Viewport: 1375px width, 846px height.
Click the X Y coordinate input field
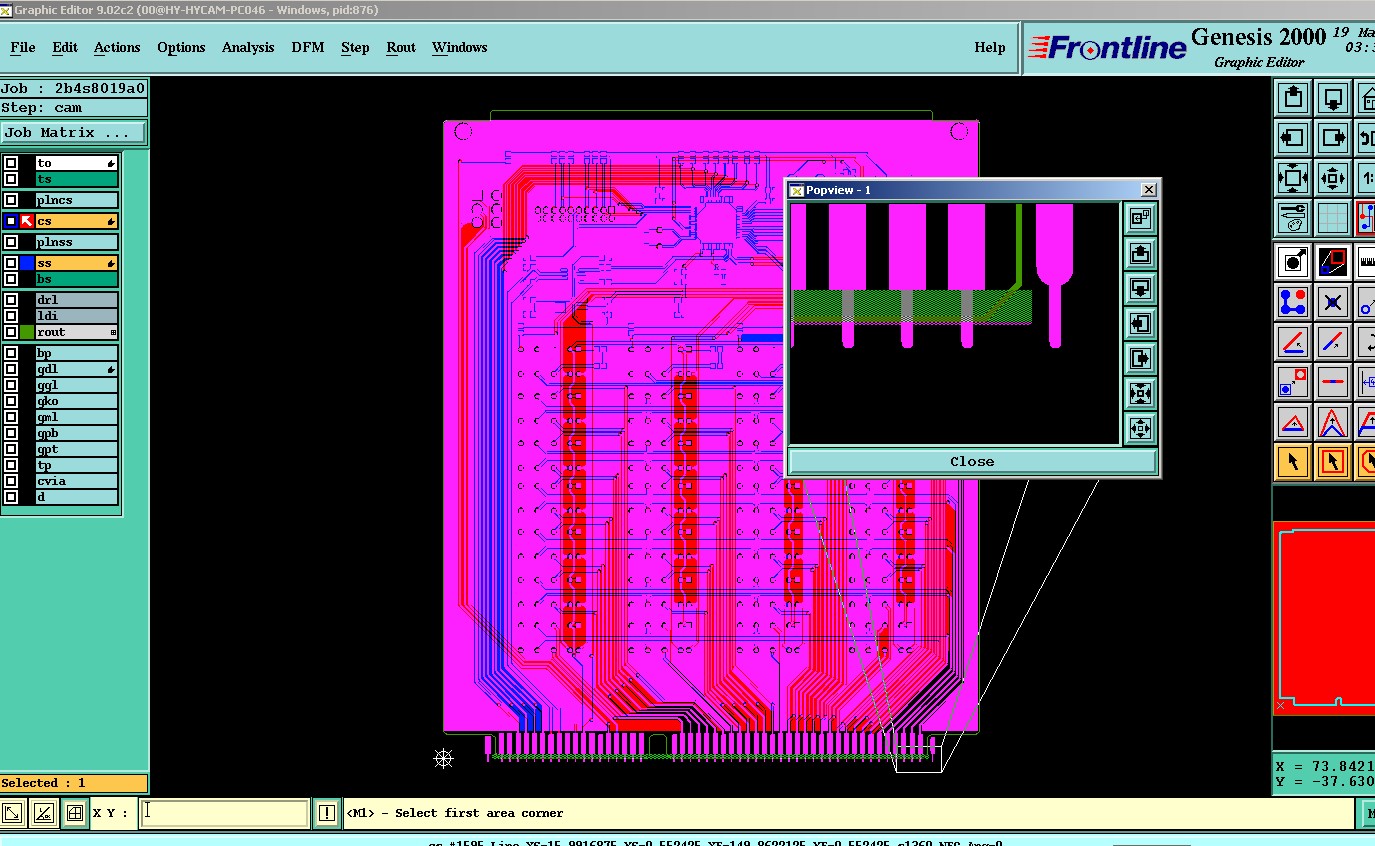(223, 813)
